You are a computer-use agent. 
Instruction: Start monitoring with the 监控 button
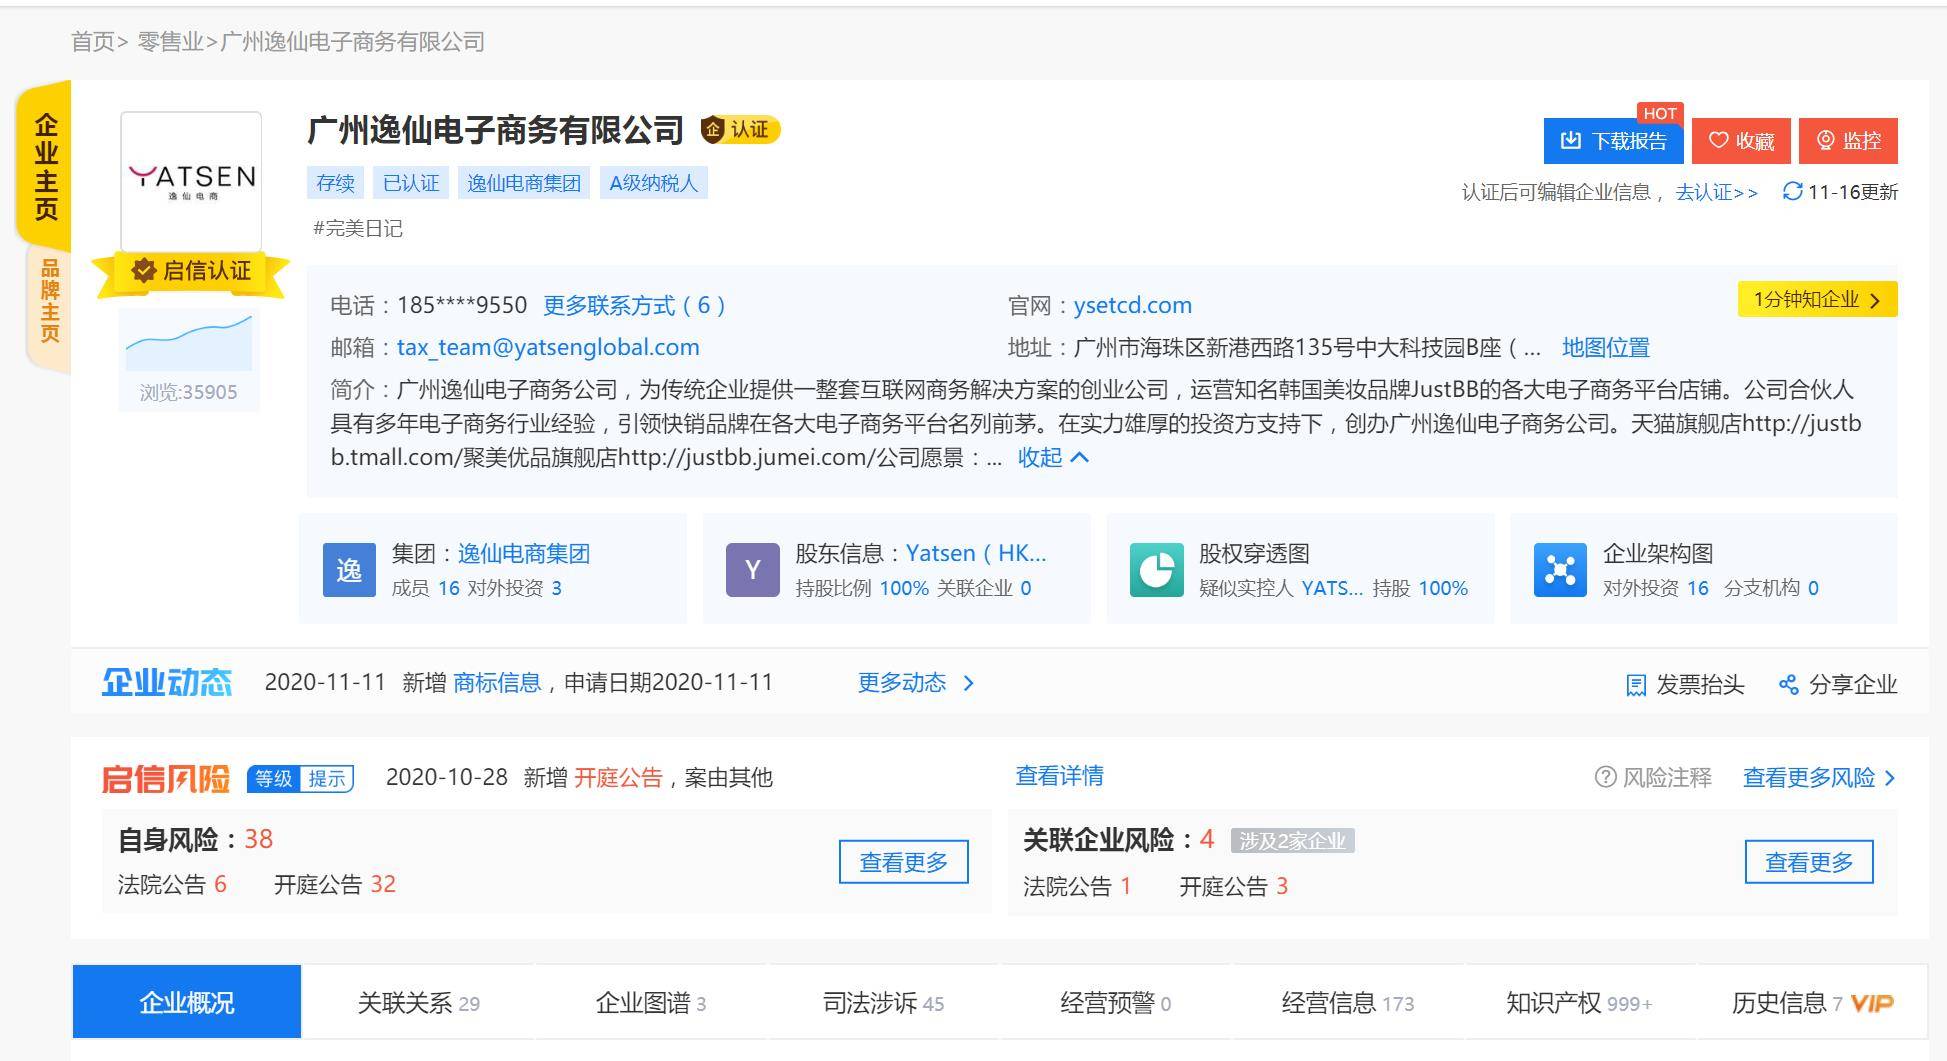pos(1848,141)
